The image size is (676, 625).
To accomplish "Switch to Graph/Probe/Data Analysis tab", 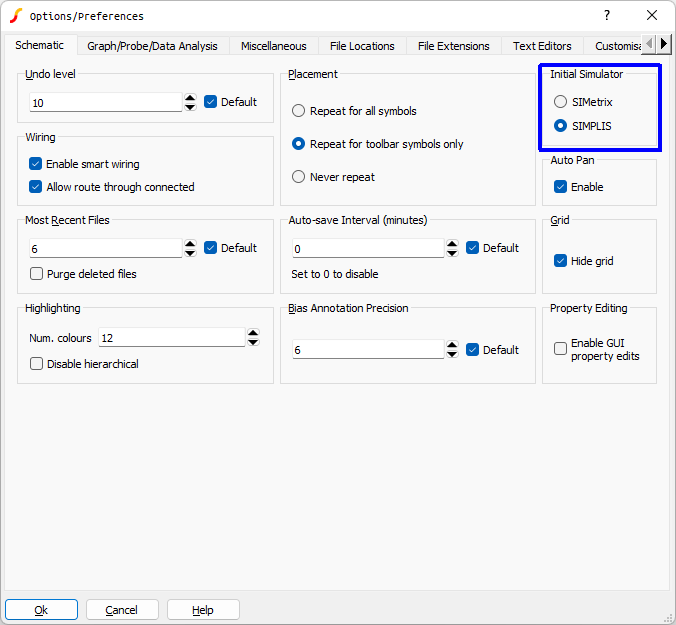I will [152, 46].
